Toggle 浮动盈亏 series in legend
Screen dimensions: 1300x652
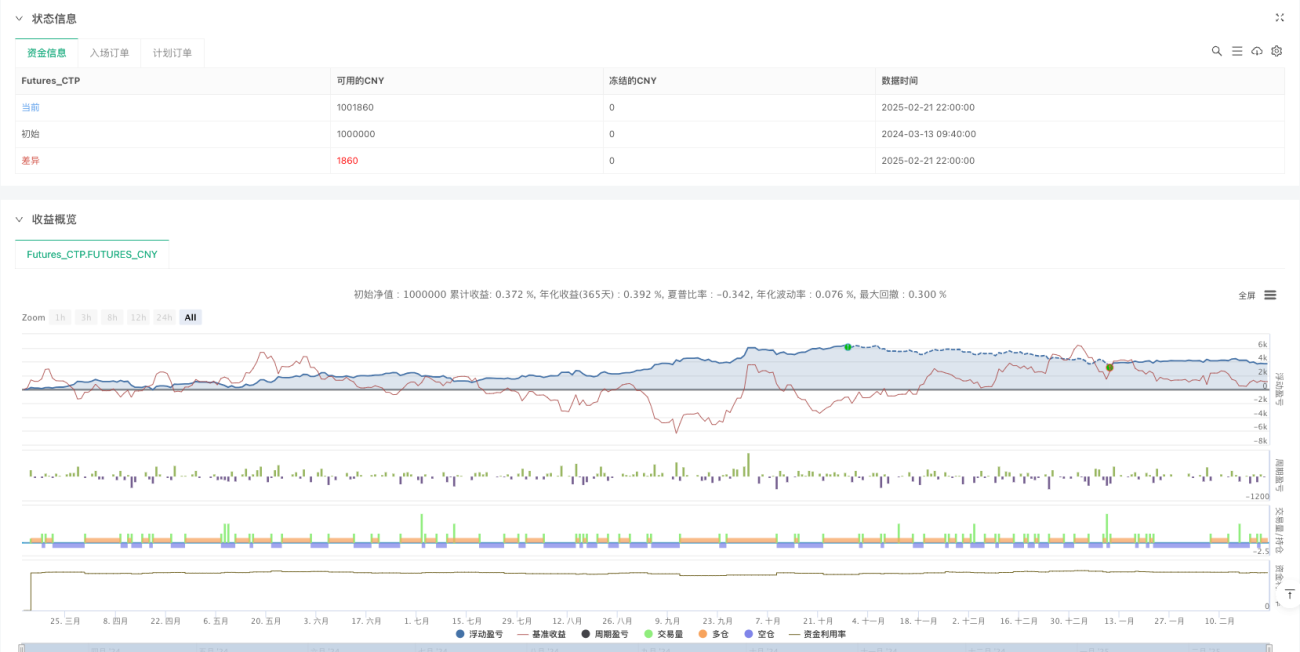point(479,634)
